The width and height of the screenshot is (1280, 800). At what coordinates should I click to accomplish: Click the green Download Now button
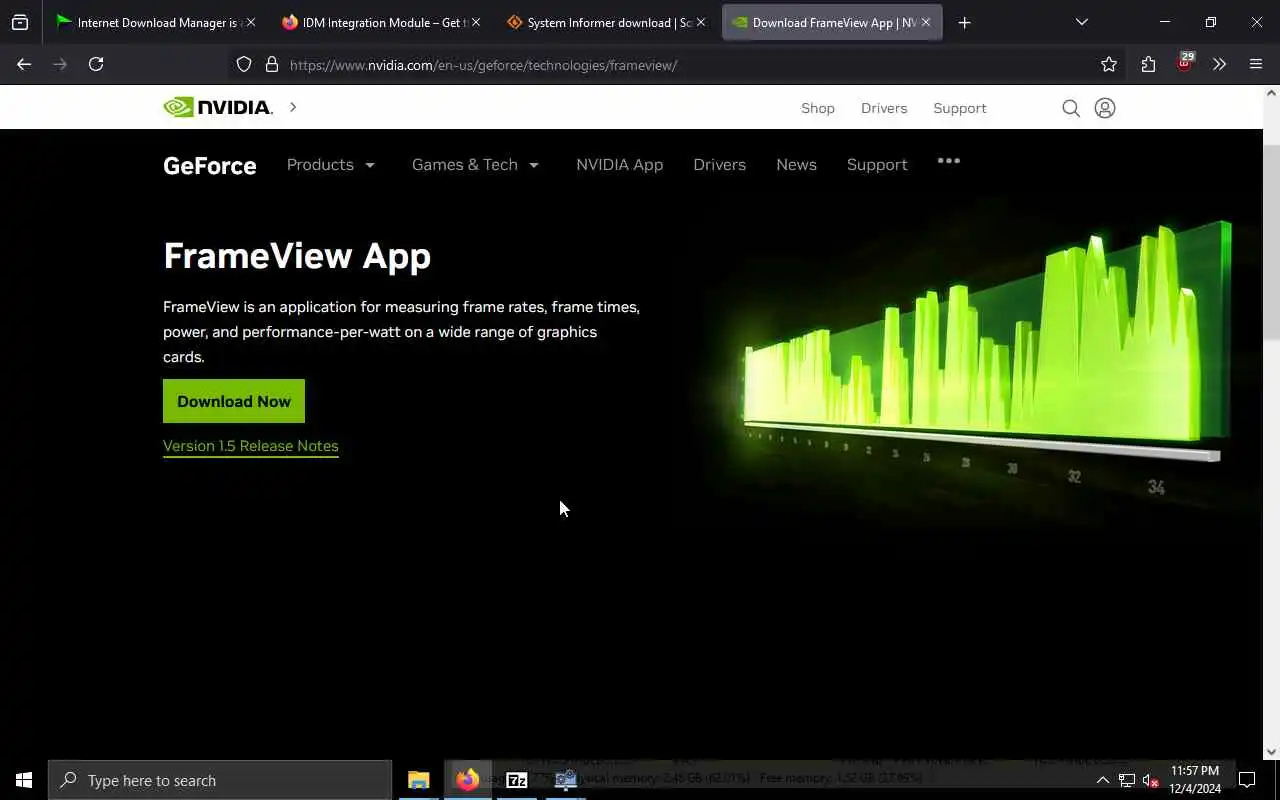click(234, 401)
